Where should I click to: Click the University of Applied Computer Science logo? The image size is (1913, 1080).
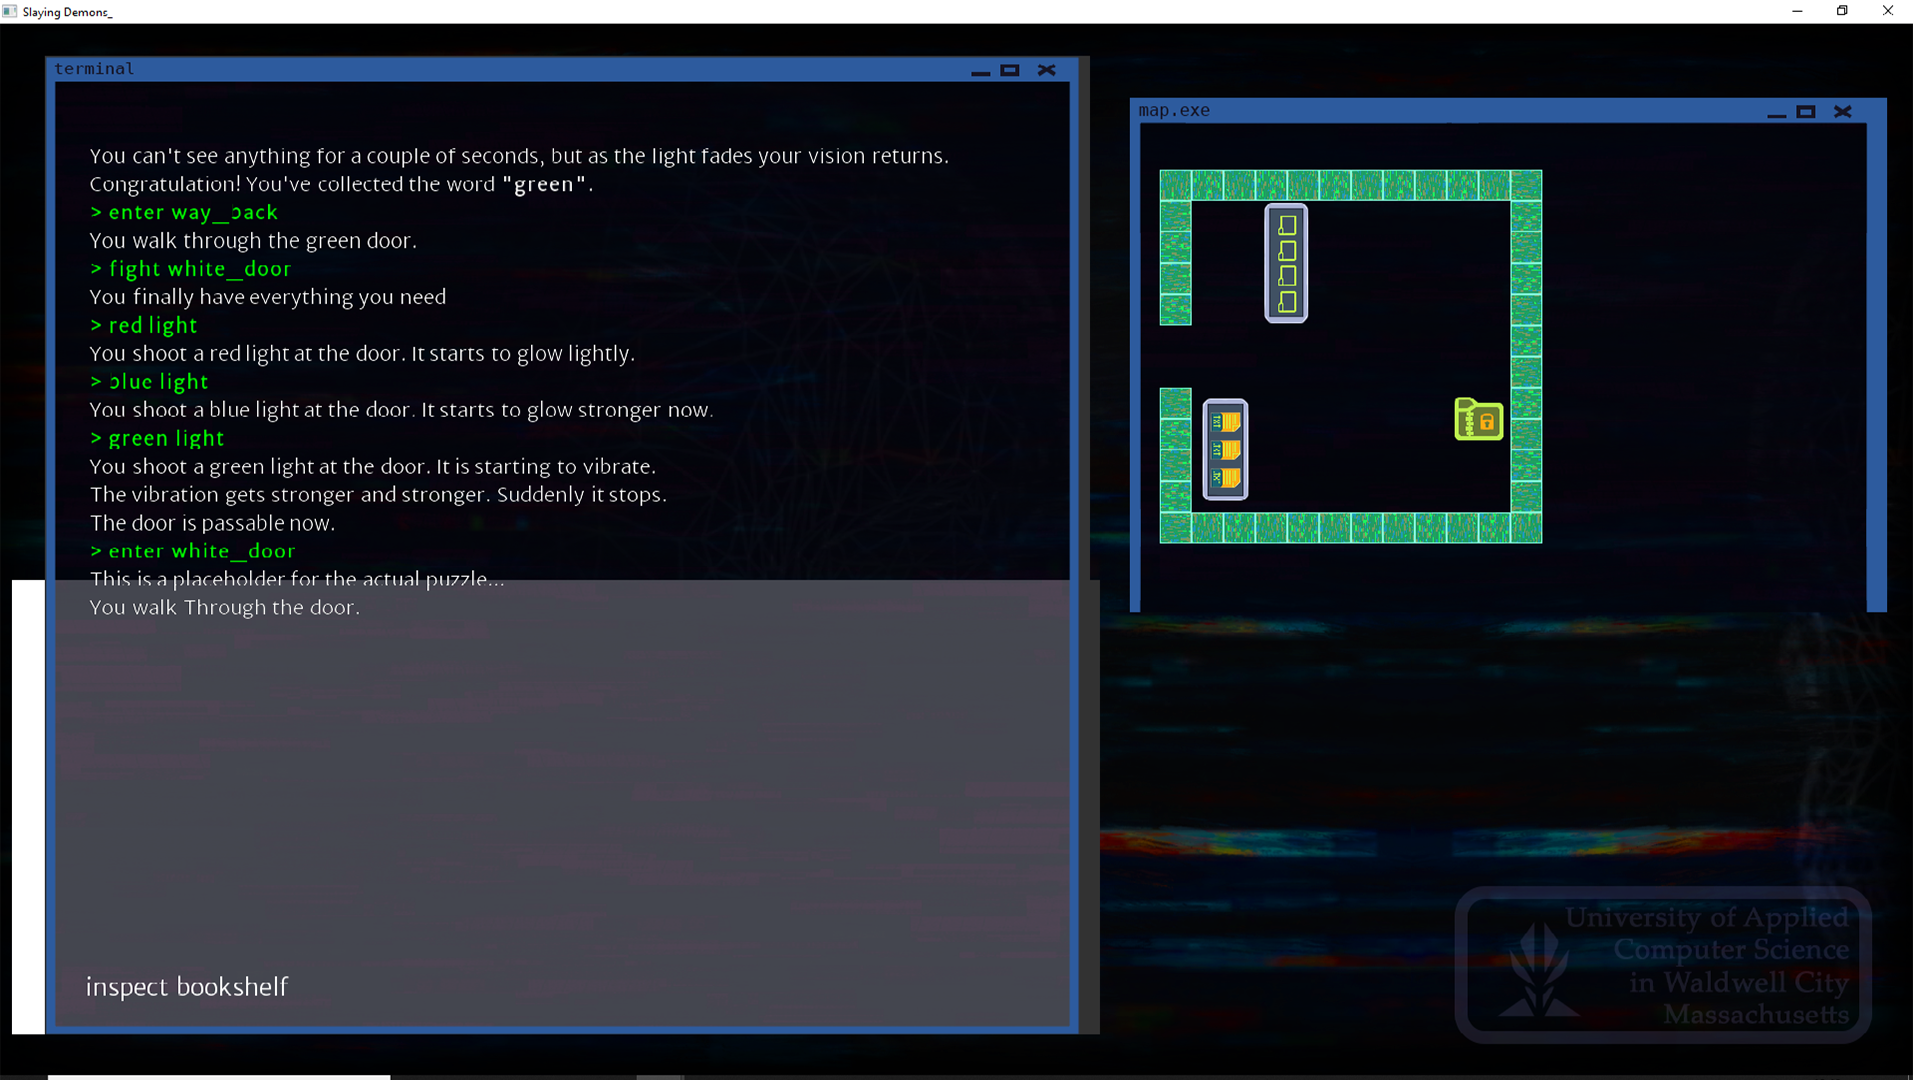coord(1662,964)
